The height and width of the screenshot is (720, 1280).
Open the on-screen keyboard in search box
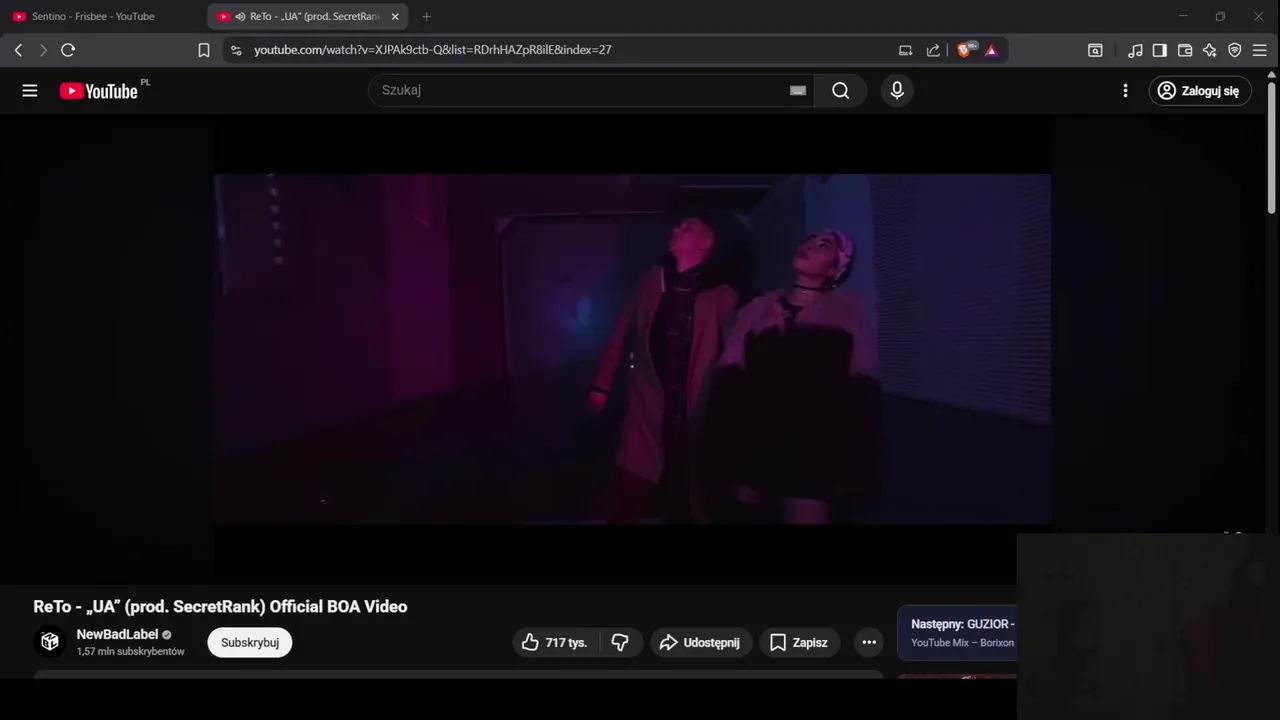tap(798, 90)
